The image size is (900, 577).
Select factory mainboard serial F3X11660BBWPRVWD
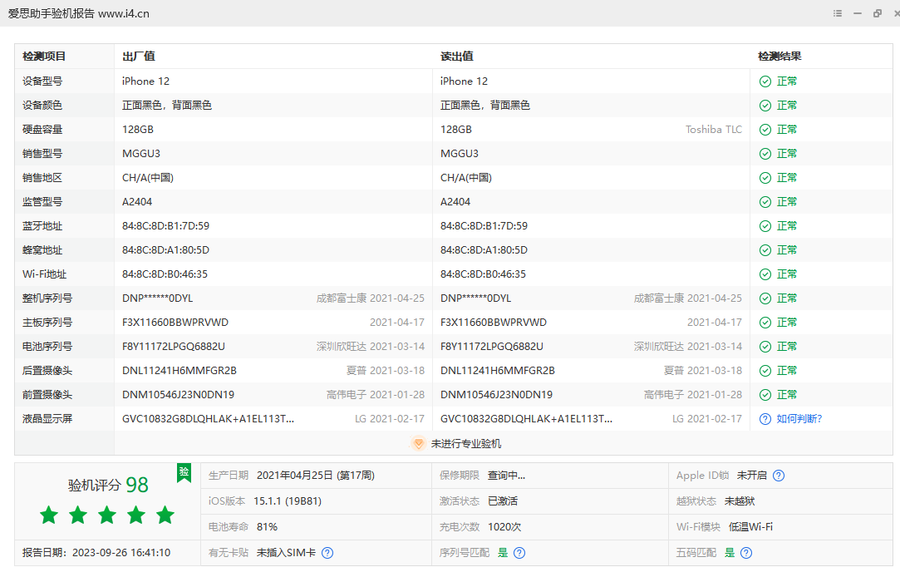[x=175, y=323]
